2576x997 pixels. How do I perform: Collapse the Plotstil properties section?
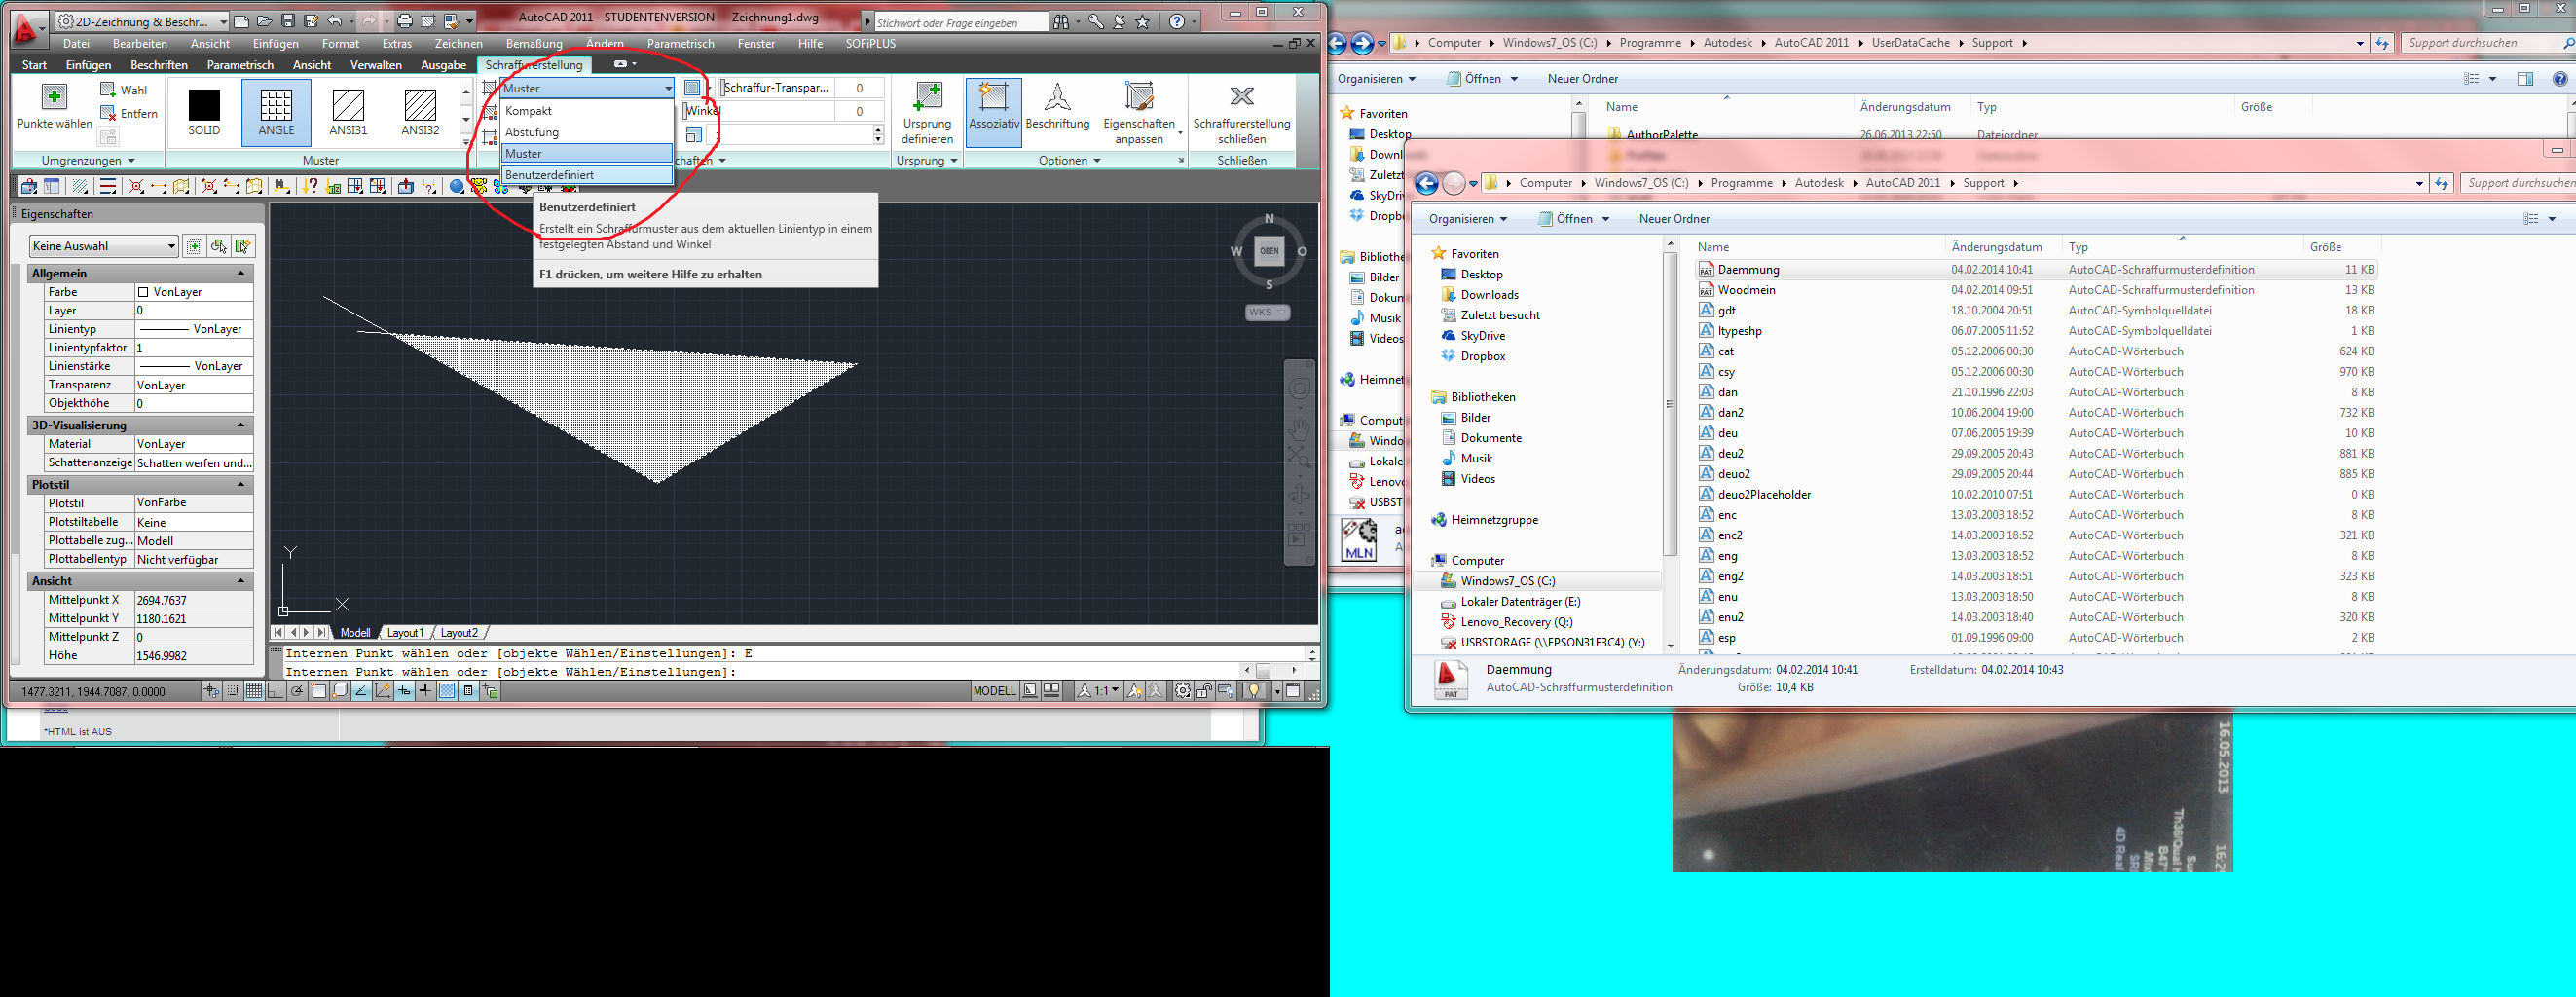pyautogui.click(x=241, y=484)
